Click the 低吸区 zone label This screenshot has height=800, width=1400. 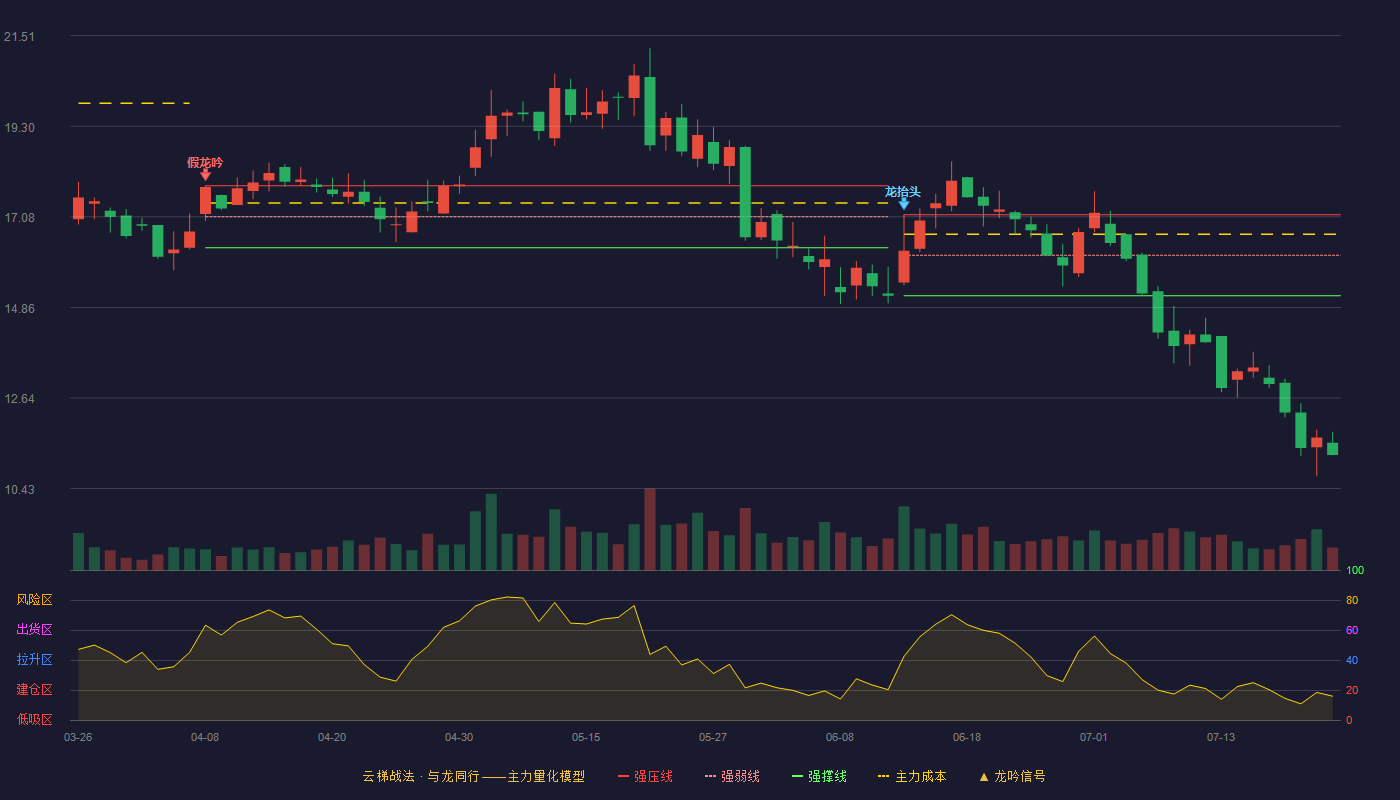pos(34,719)
